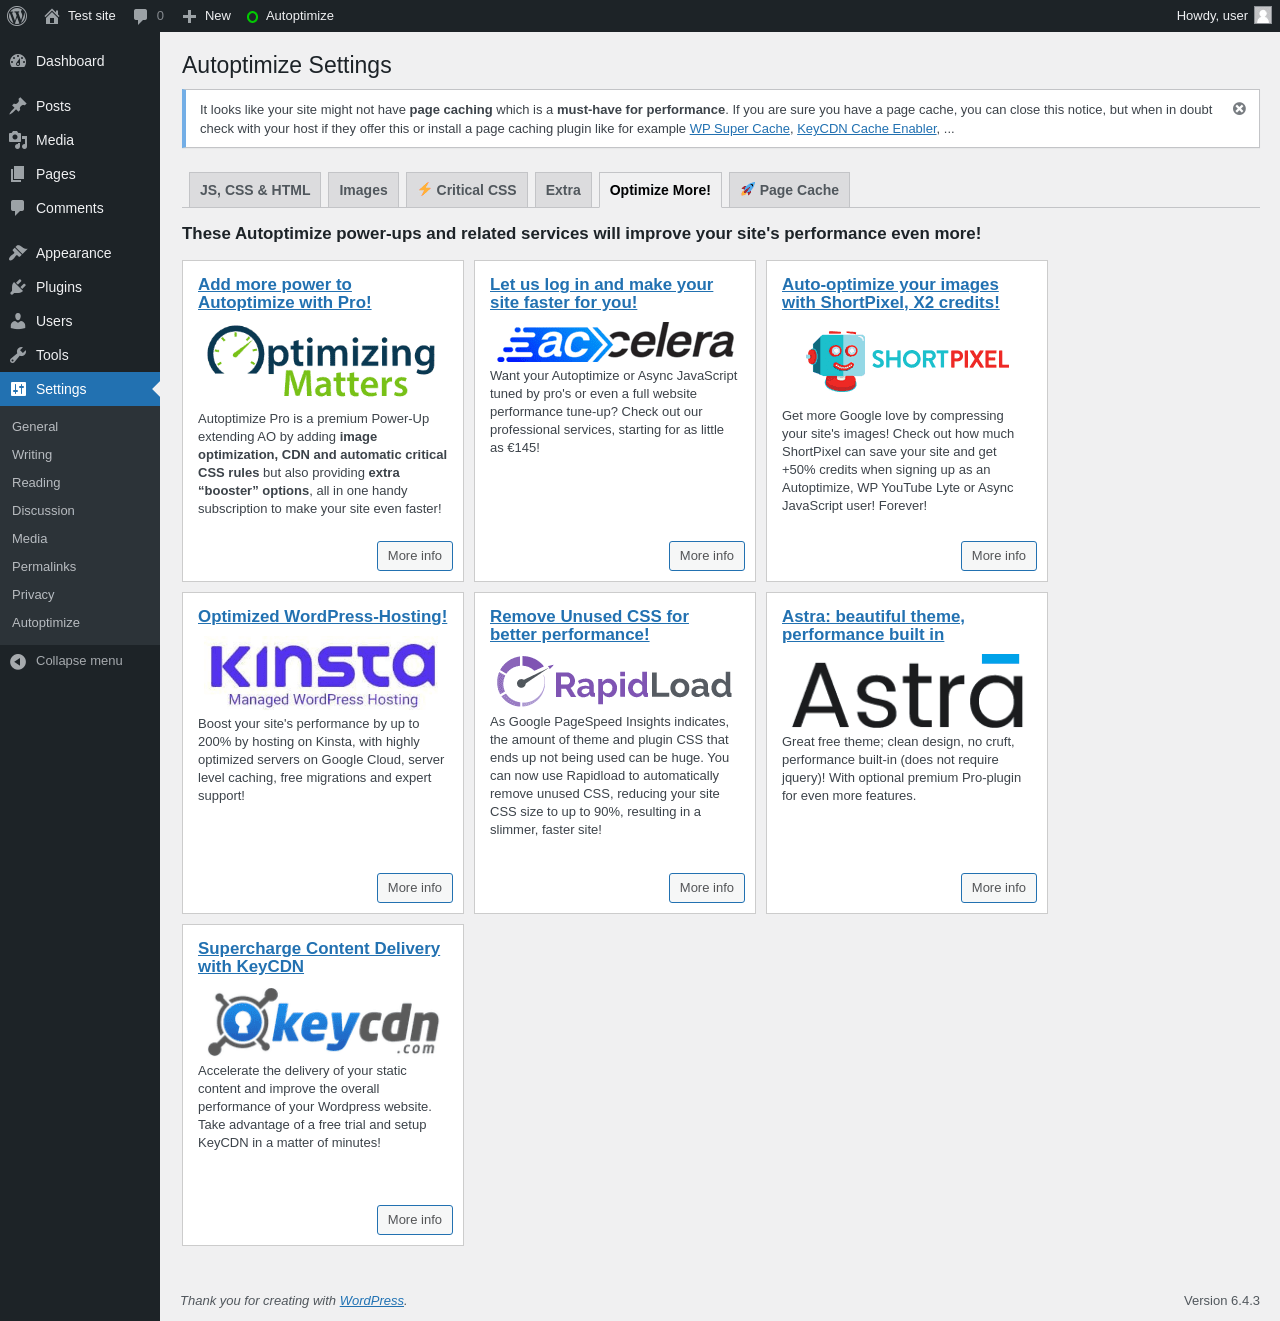Click More info on the ShortPixel card
The image size is (1280, 1321).
point(999,556)
